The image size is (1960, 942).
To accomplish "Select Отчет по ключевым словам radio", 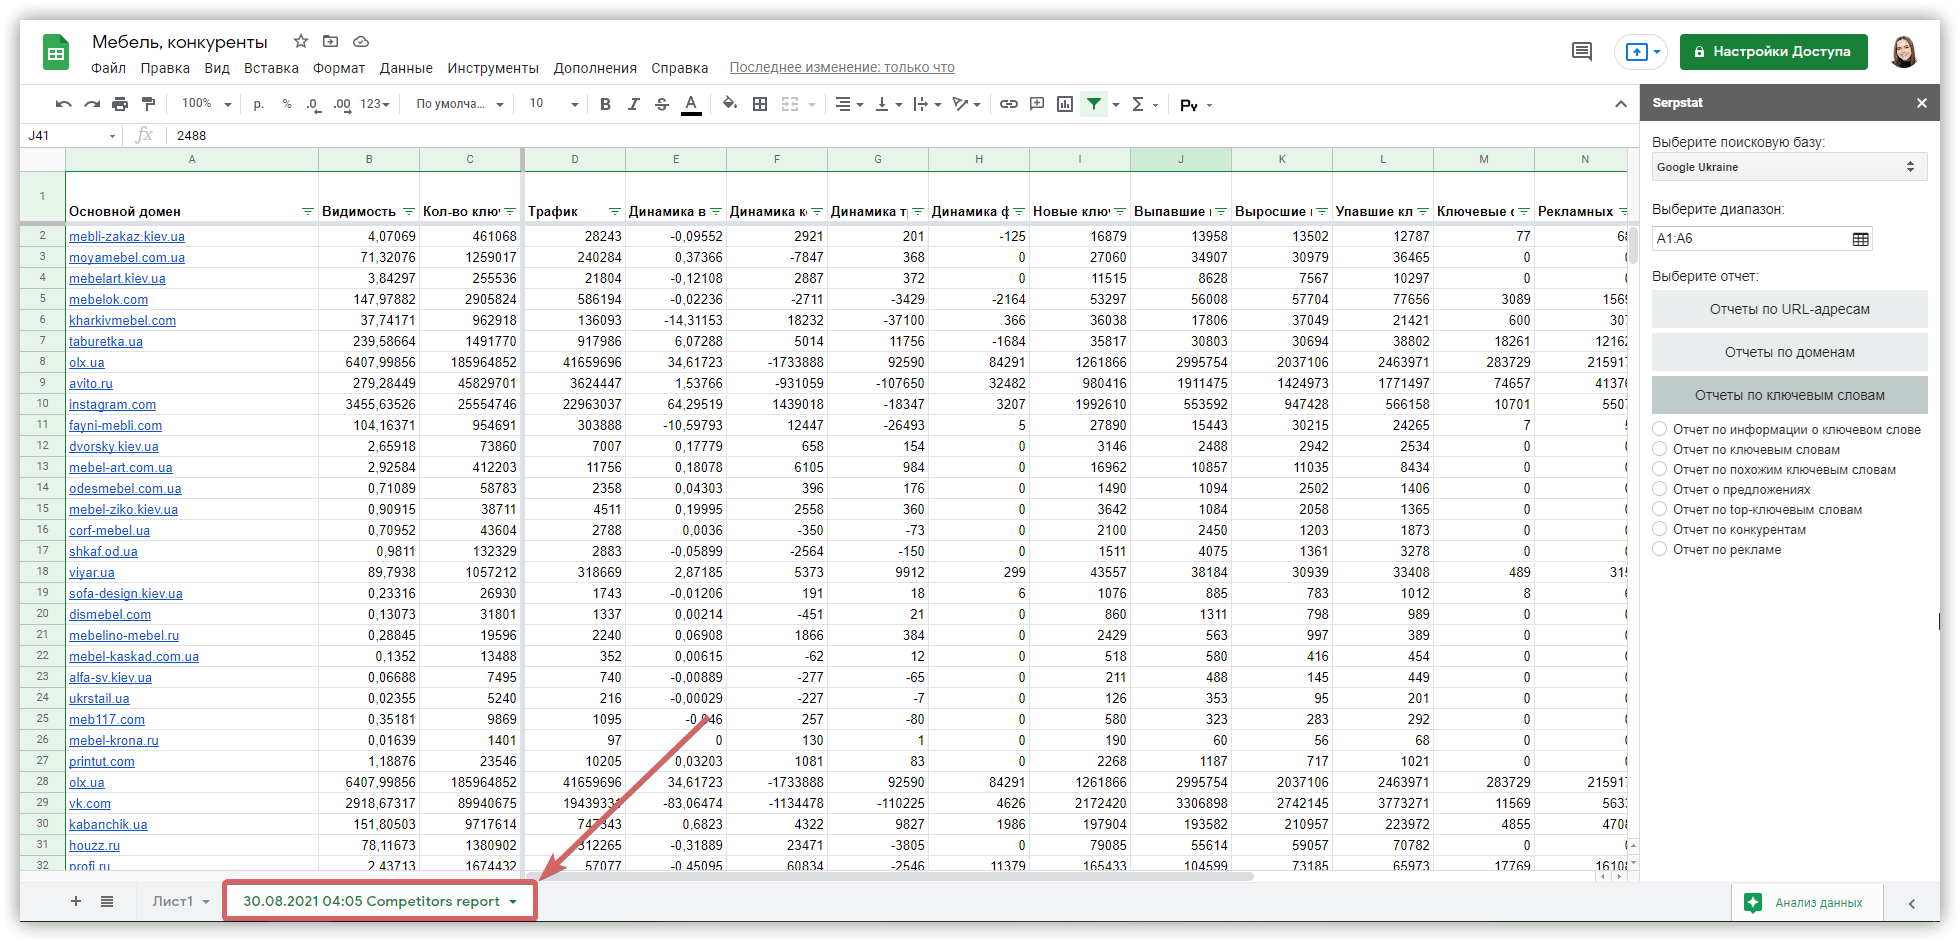I will (x=1660, y=449).
